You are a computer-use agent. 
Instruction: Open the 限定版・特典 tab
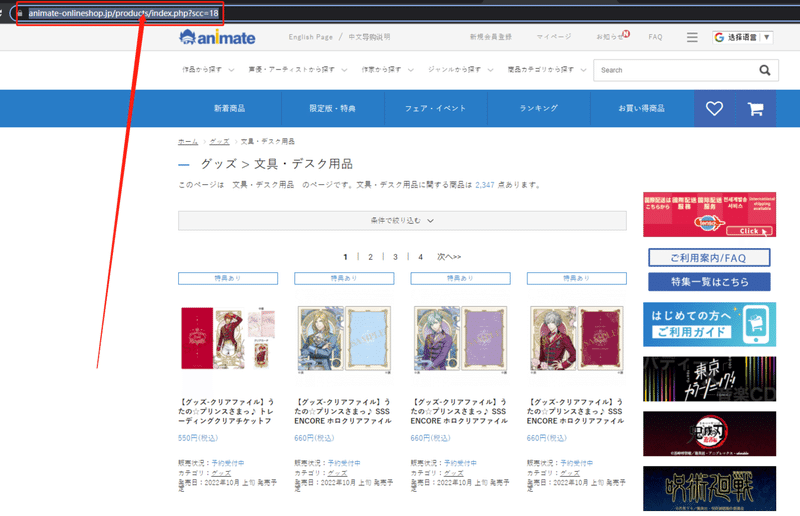pyautogui.click(x=333, y=108)
